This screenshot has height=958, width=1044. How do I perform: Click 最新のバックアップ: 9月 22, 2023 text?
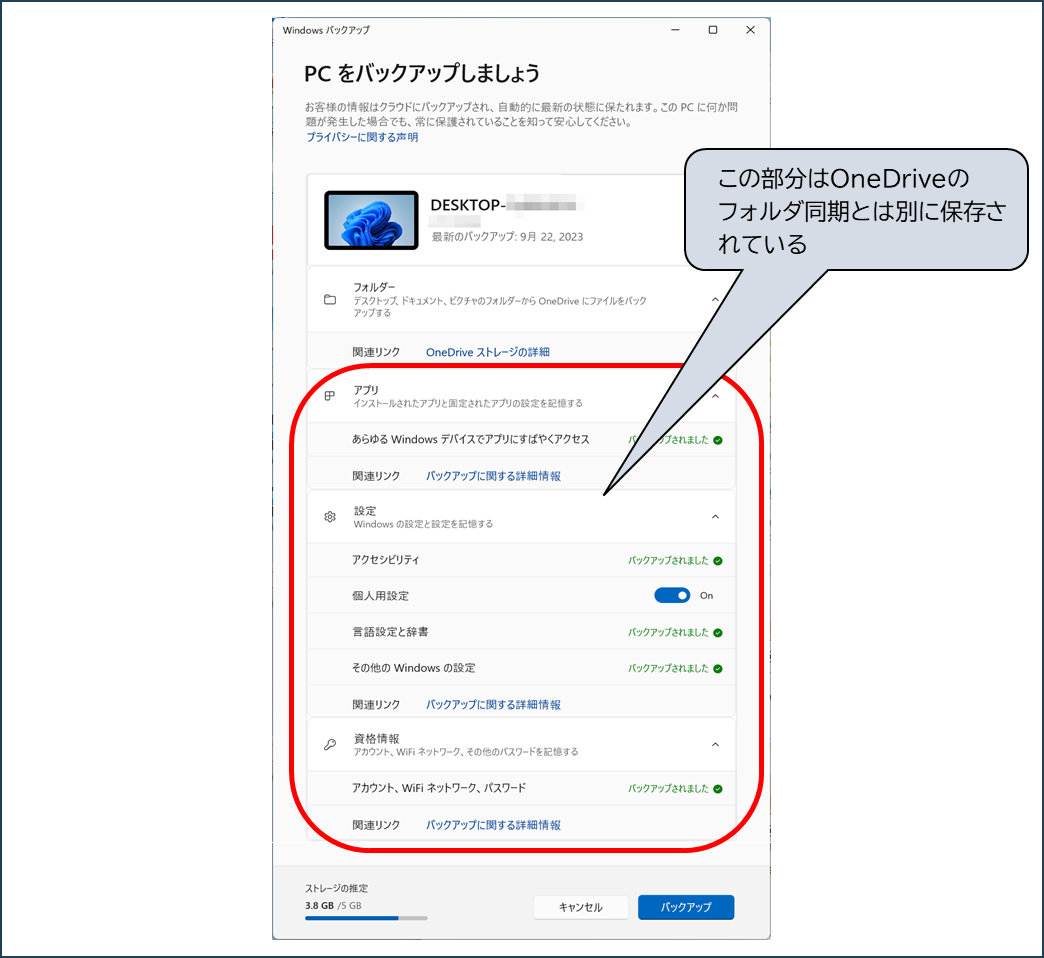coord(507,237)
